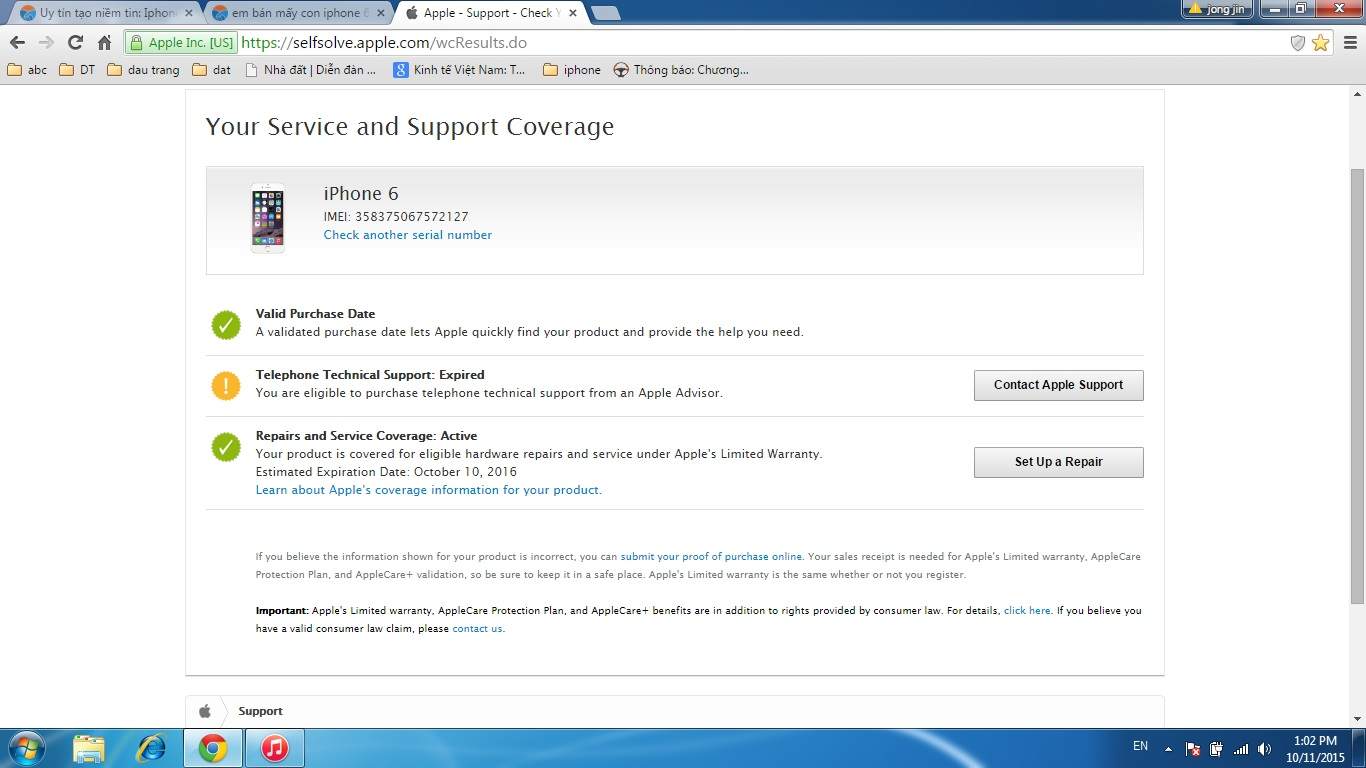Image resolution: width=1366 pixels, height=768 pixels.
Task: Click the yellow warning icon for Telephone Technical Support
Action: [226, 386]
